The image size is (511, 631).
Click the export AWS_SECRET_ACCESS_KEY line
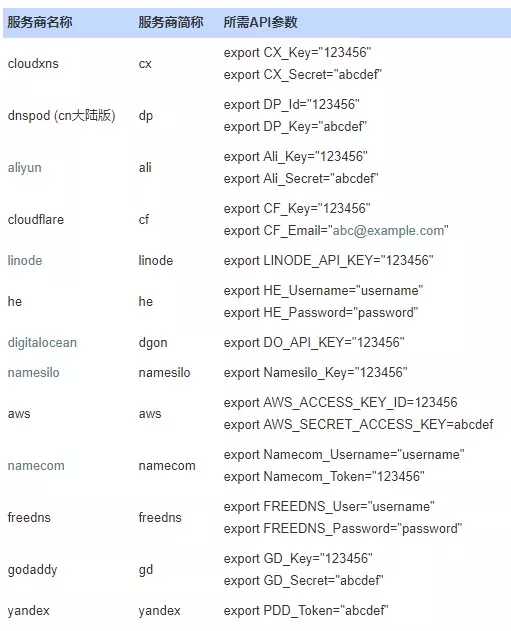tap(359, 424)
